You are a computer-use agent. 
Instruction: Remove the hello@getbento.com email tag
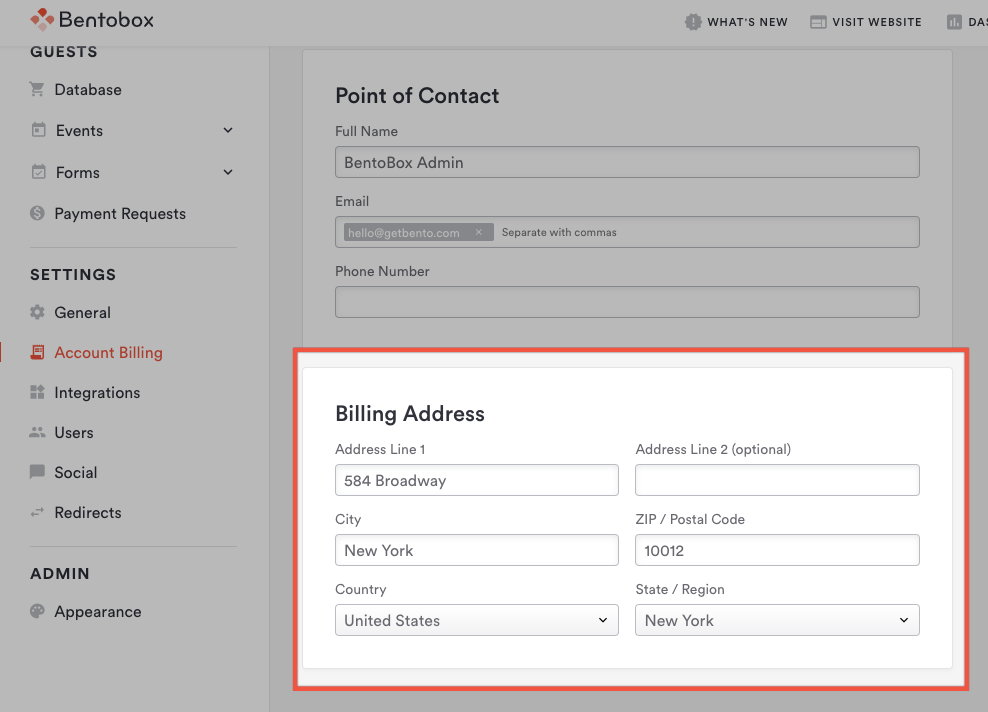click(479, 232)
